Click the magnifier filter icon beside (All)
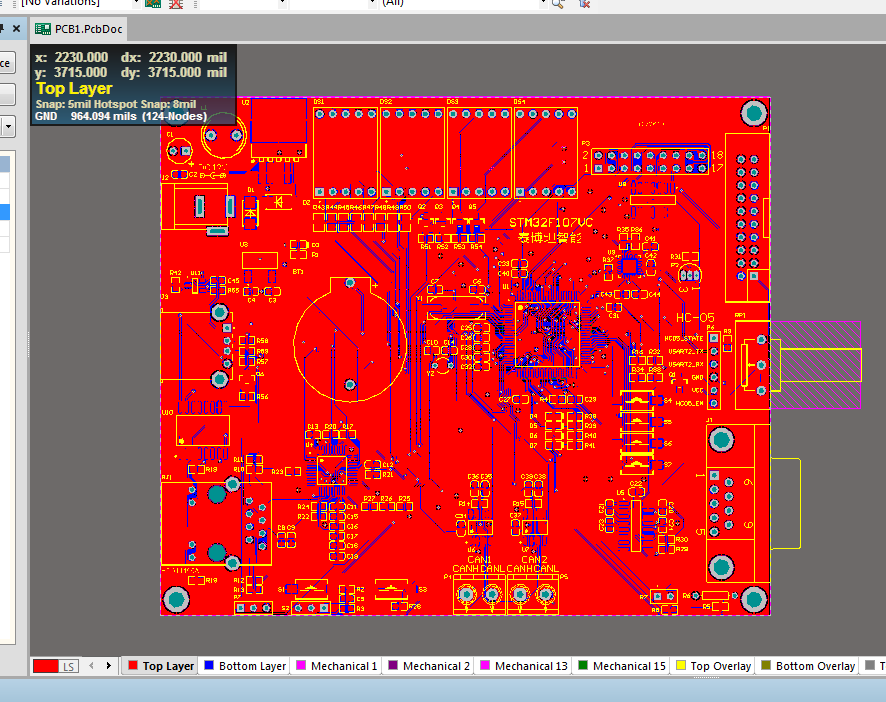The width and height of the screenshot is (886, 702). tap(556, 4)
